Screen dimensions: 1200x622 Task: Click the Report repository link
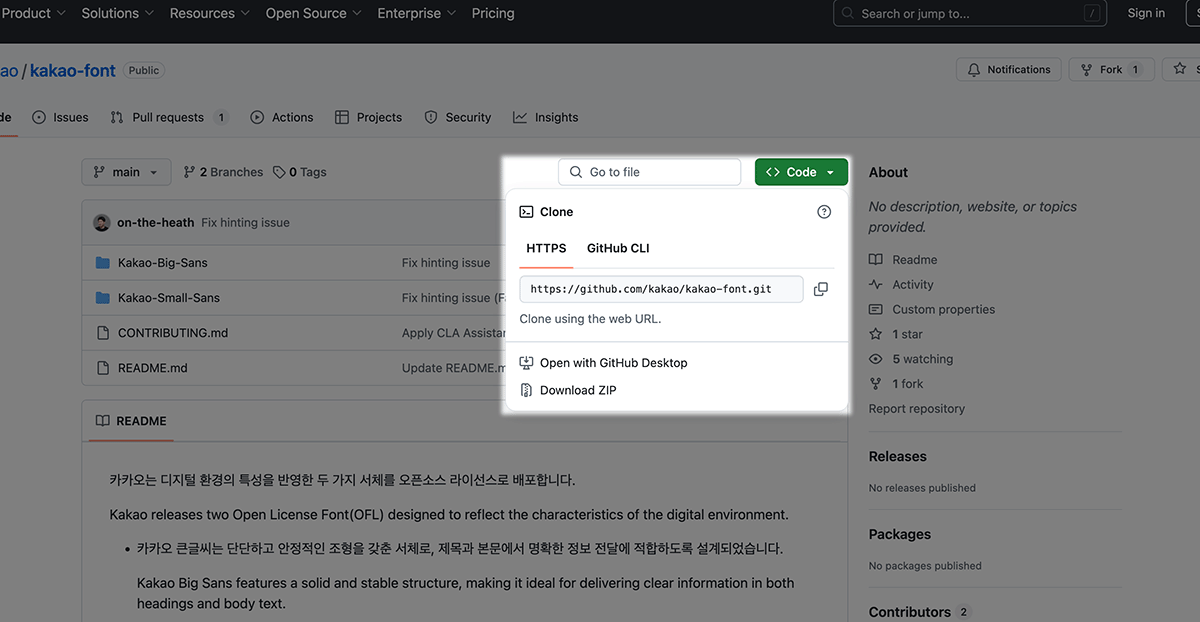tap(917, 409)
